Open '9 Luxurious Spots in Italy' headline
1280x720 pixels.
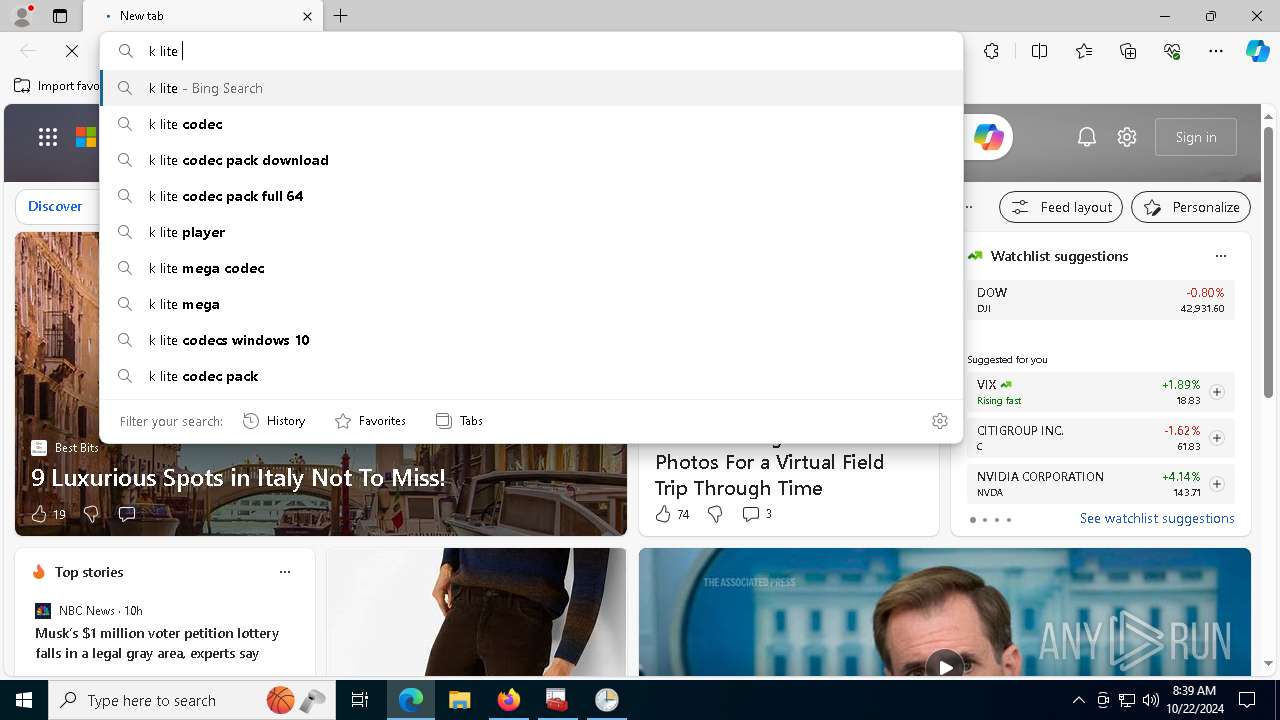(238, 478)
